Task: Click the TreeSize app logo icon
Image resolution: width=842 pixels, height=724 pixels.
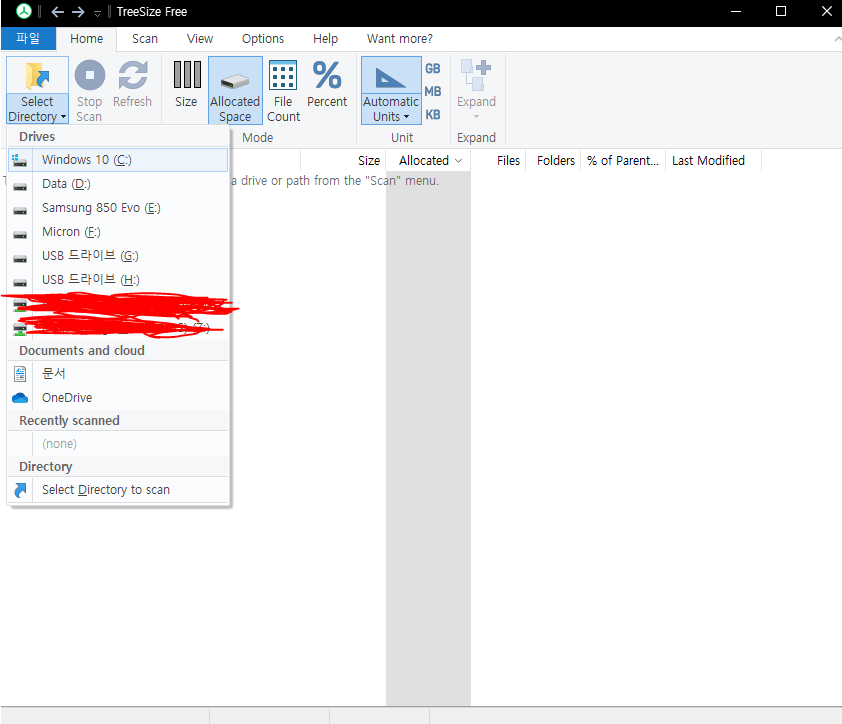Action: tap(24, 11)
